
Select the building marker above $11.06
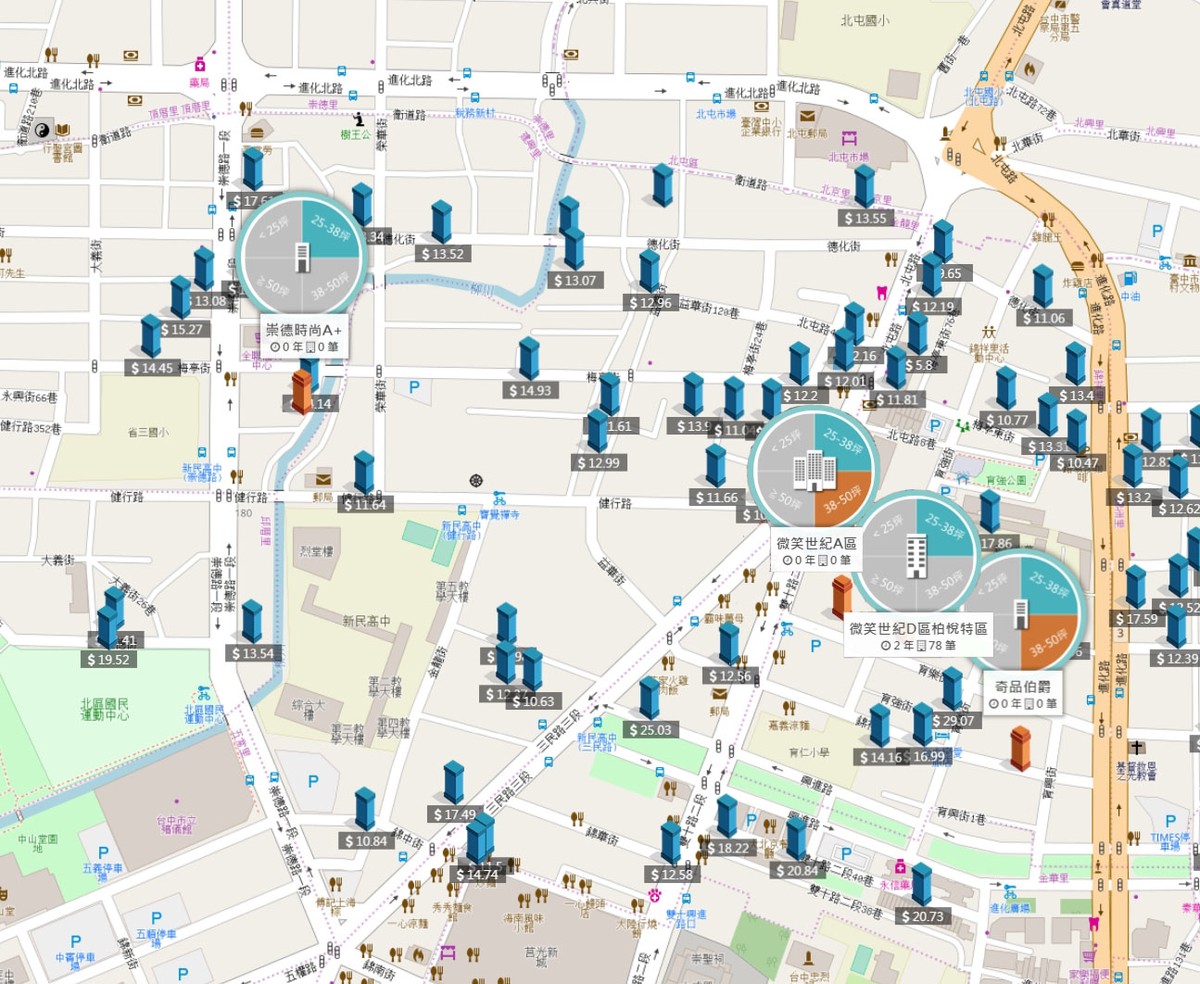(x=1043, y=287)
